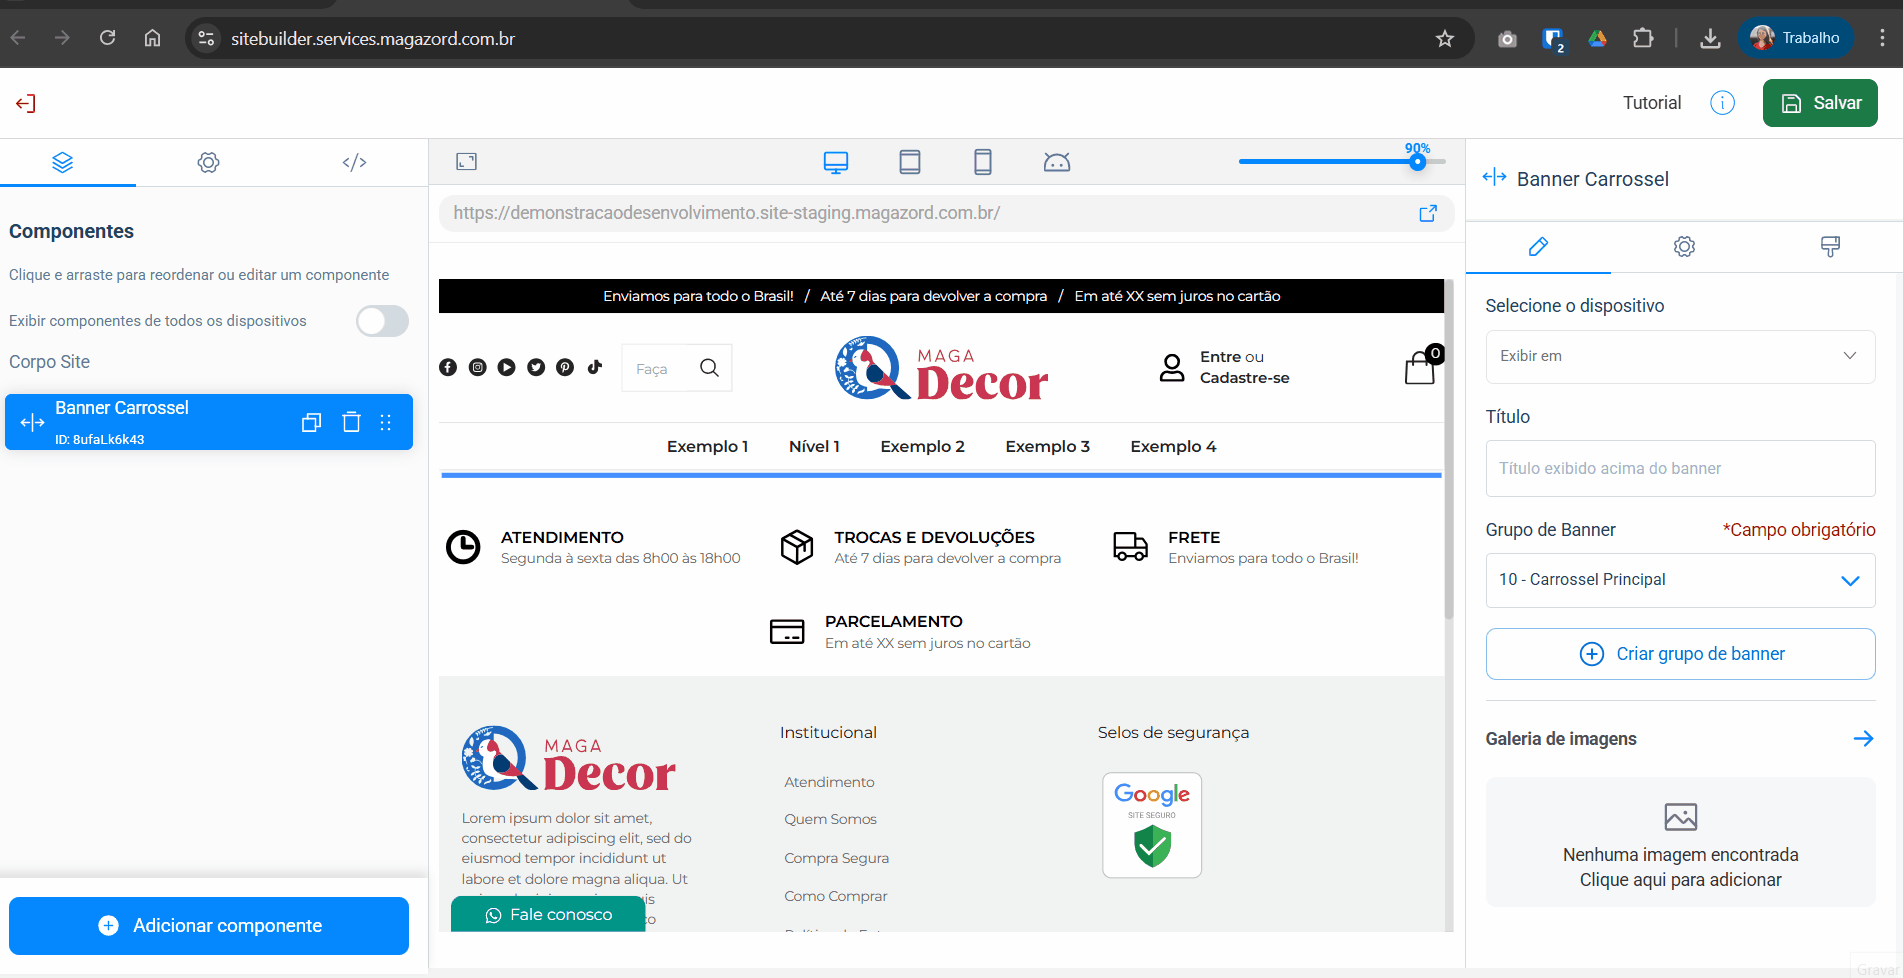Reload the page in browser
The image size is (1903, 978).
pyautogui.click(x=107, y=38)
